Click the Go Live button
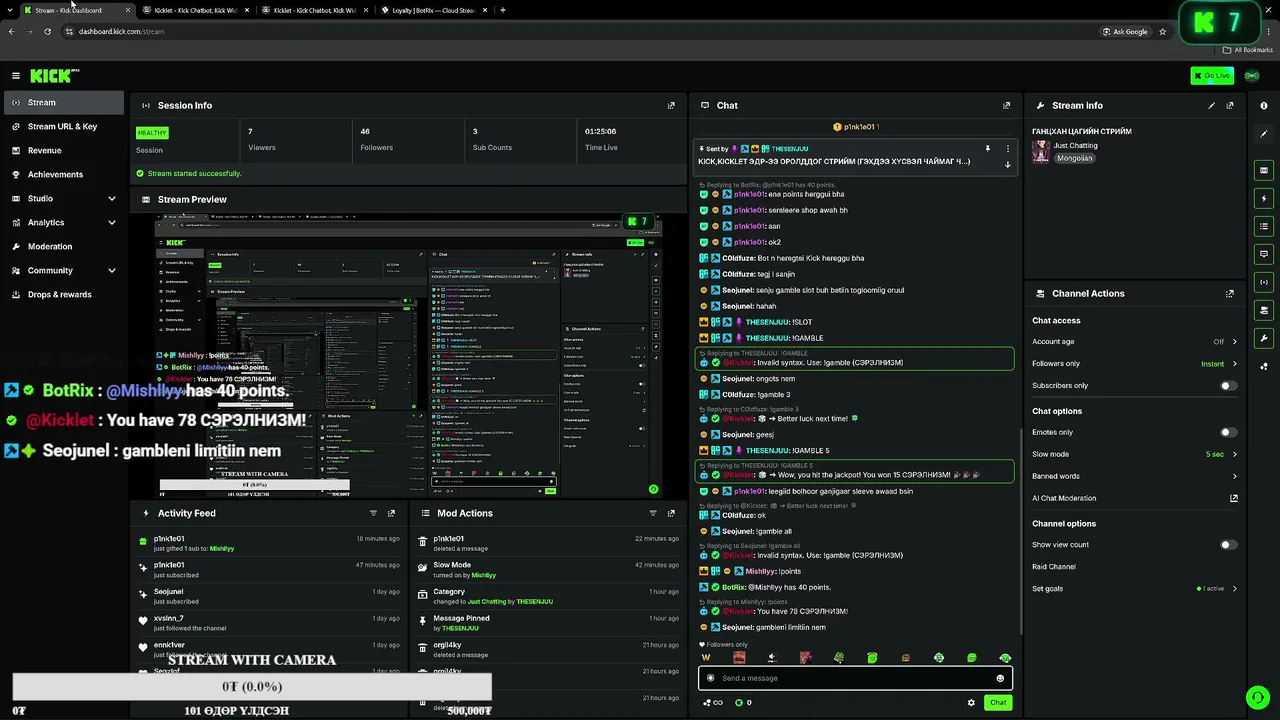This screenshot has width=1280, height=720. (1212, 76)
